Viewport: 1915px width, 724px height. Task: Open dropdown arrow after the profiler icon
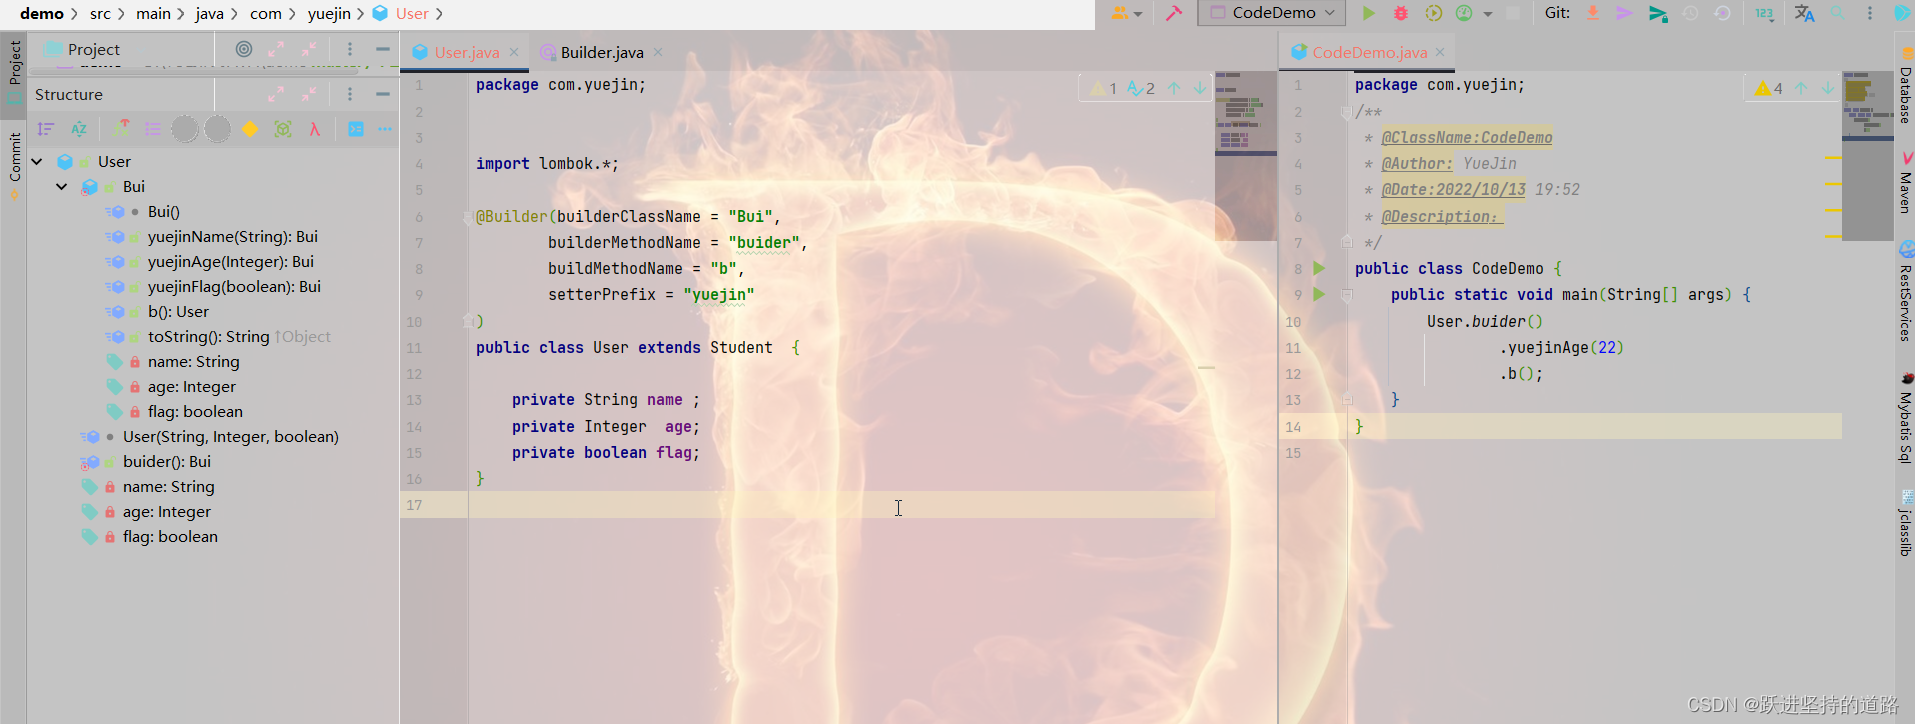[x=1488, y=14]
